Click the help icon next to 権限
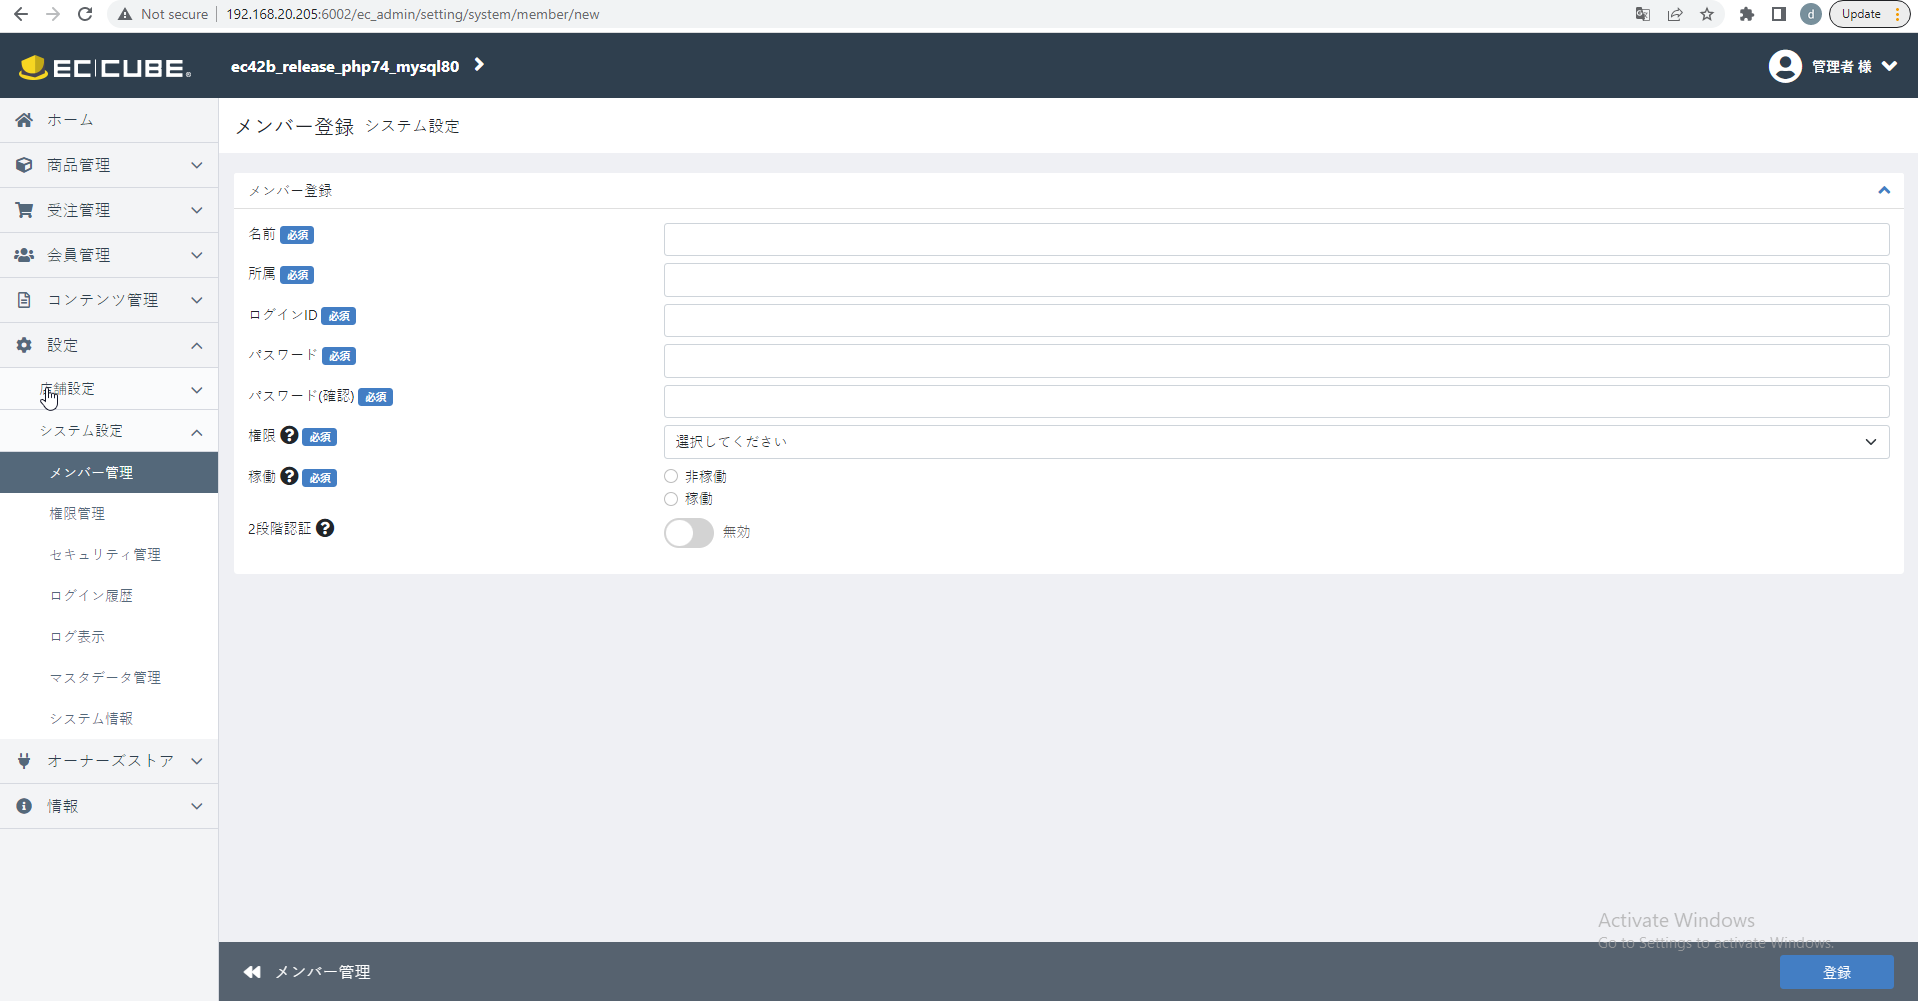The image size is (1918, 1001). (x=289, y=435)
